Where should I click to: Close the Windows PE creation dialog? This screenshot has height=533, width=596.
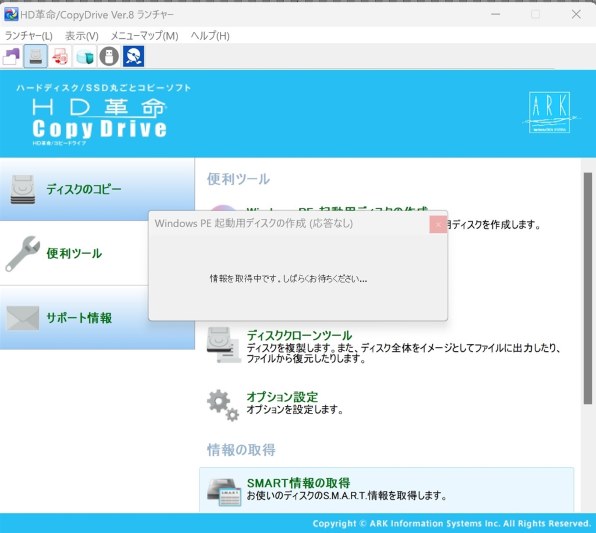(438, 224)
